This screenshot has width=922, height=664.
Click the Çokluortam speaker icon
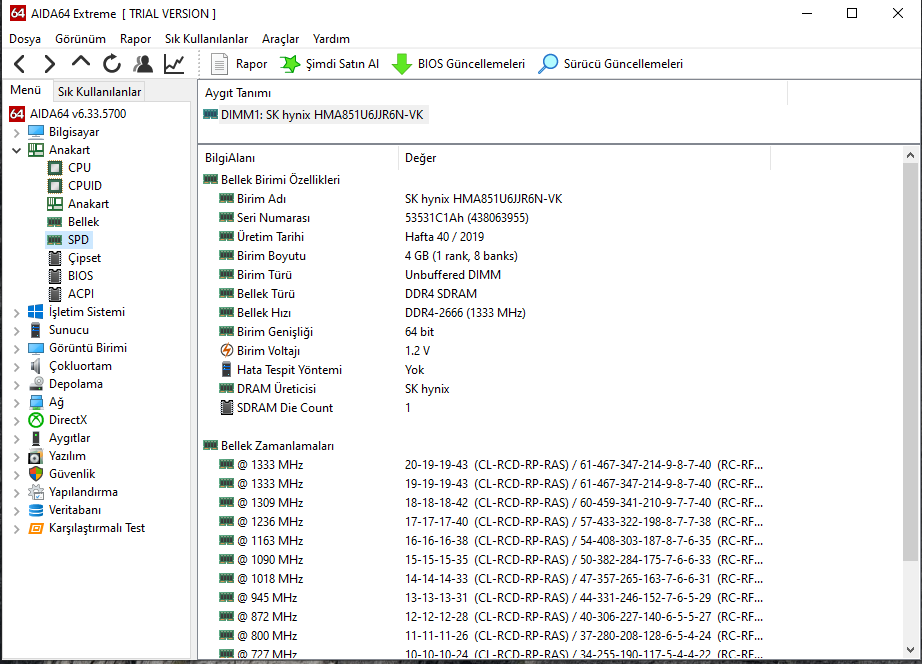pos(36,366)
